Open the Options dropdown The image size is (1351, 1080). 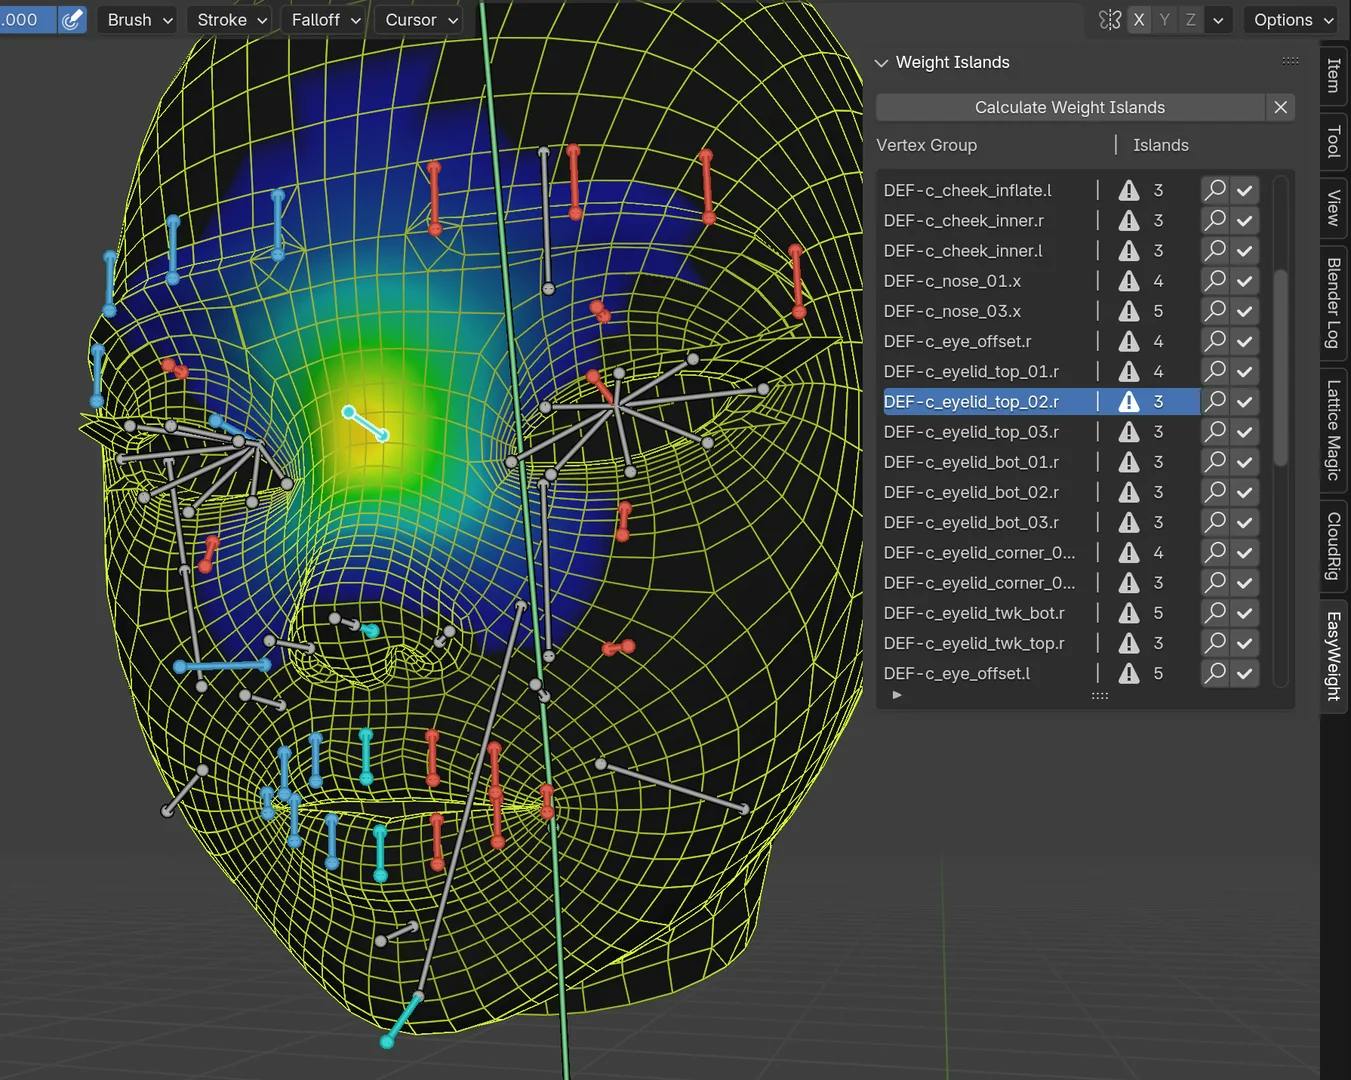coord(1293,20)
